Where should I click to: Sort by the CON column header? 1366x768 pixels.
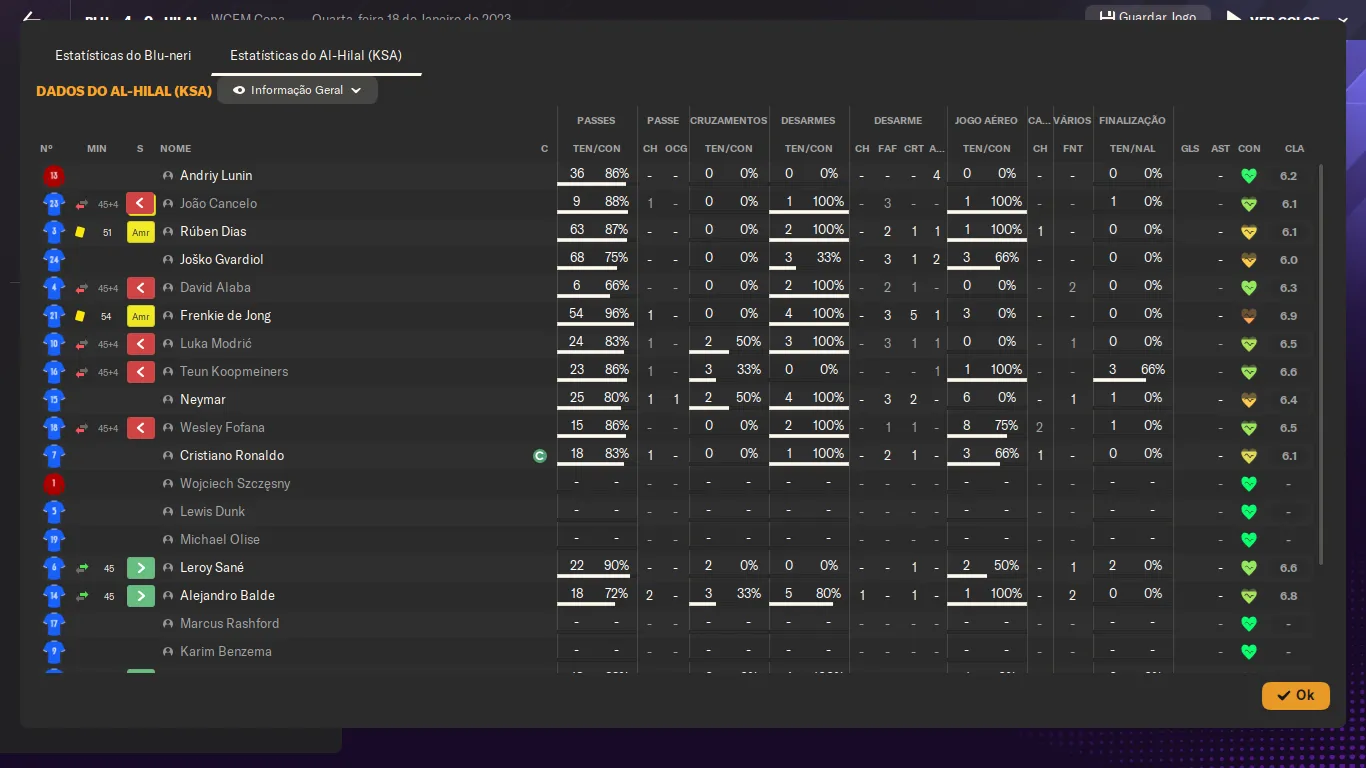(x=1249, y=149)
